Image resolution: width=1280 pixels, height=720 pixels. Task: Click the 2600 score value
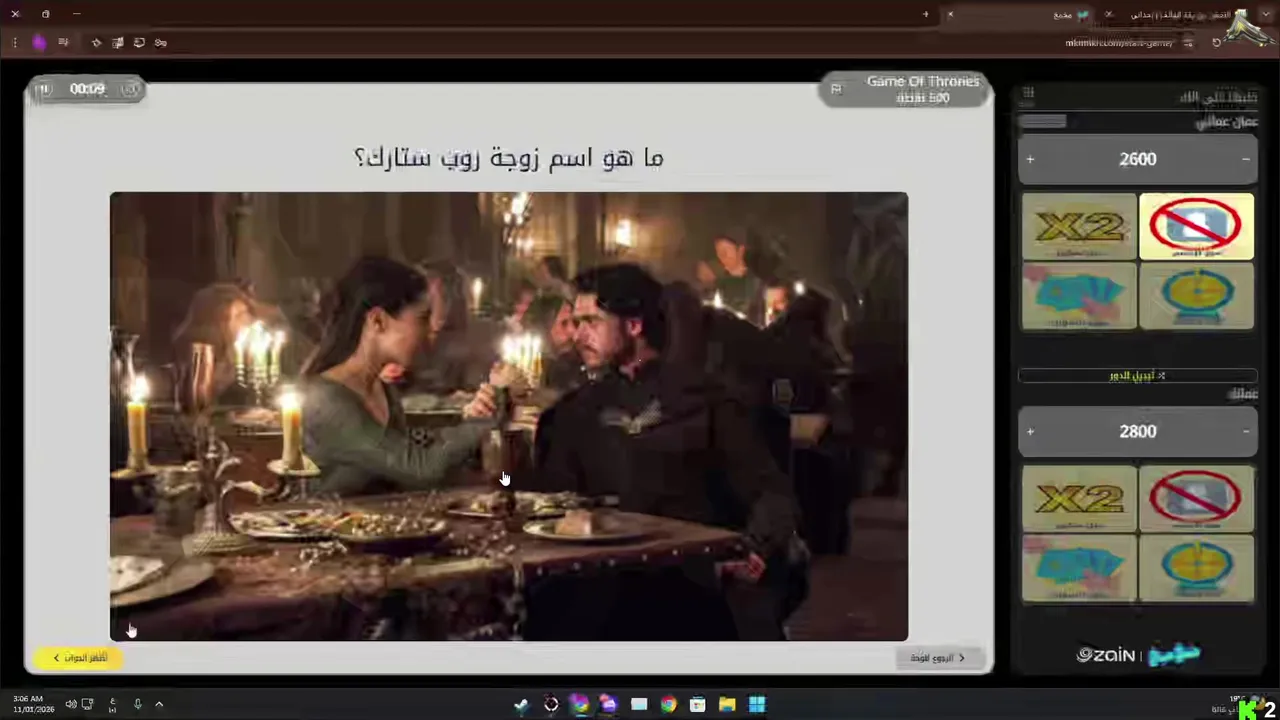click(1138, 159)
